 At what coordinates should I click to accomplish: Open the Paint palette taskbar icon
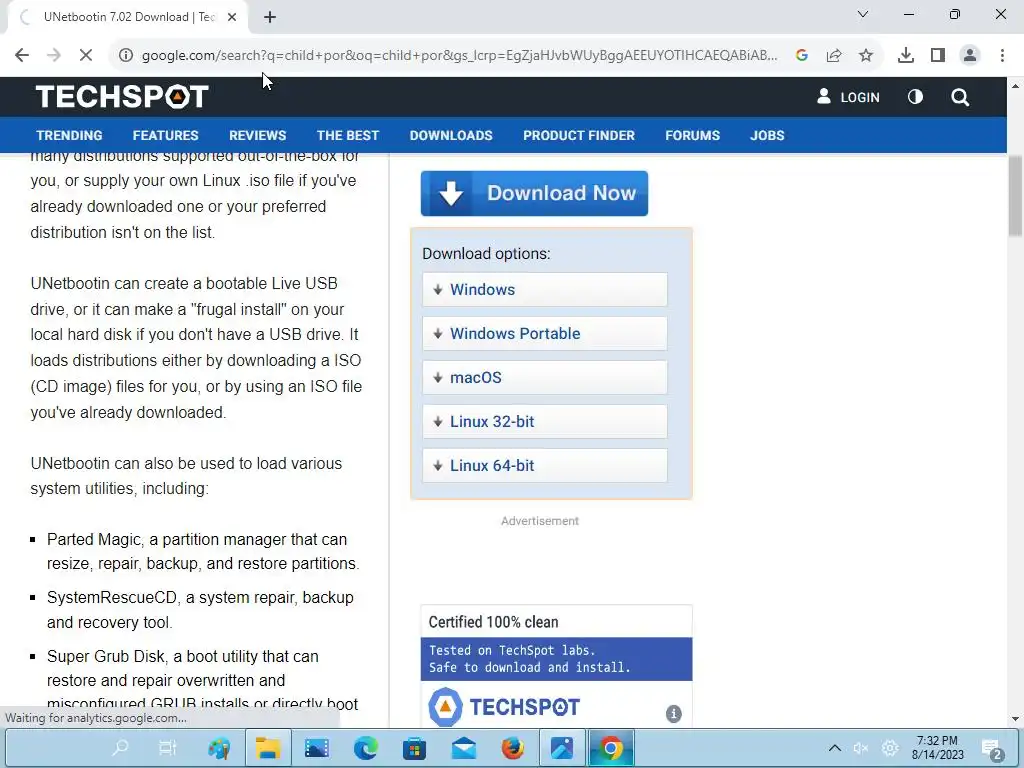[x=219, y=748]
